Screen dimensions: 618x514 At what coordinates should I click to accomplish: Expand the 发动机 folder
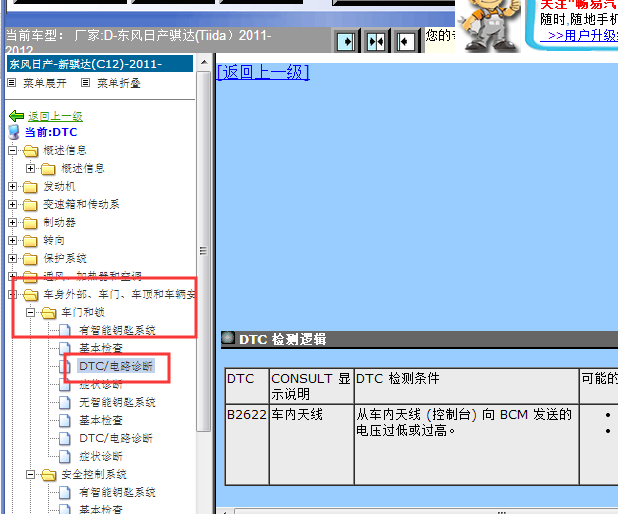click(x=12, y=186)
